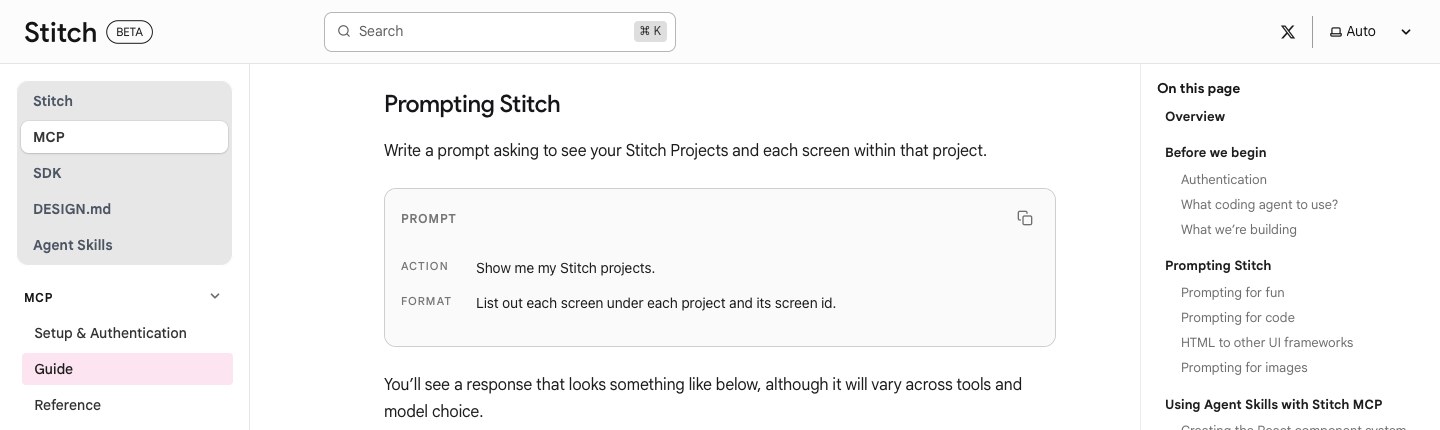Click the Stitch logo in the header
The image size is (1440, 430).
[60, 32]
